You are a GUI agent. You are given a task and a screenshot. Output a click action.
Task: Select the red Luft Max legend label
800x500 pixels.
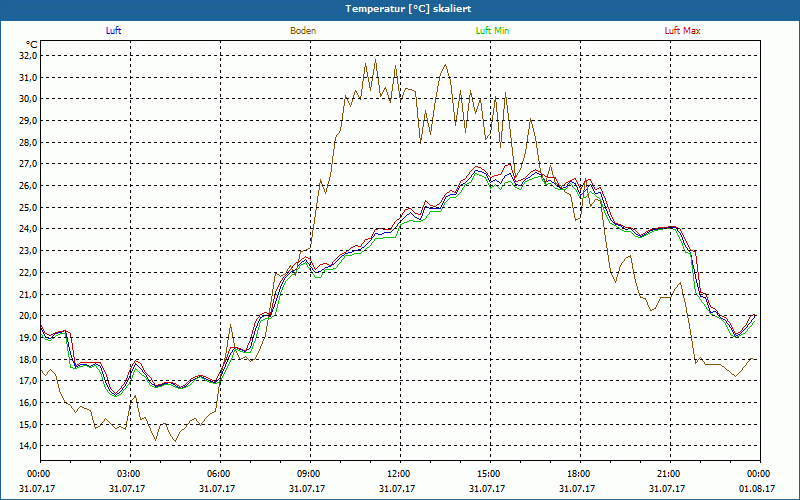(x=682, y=31)
